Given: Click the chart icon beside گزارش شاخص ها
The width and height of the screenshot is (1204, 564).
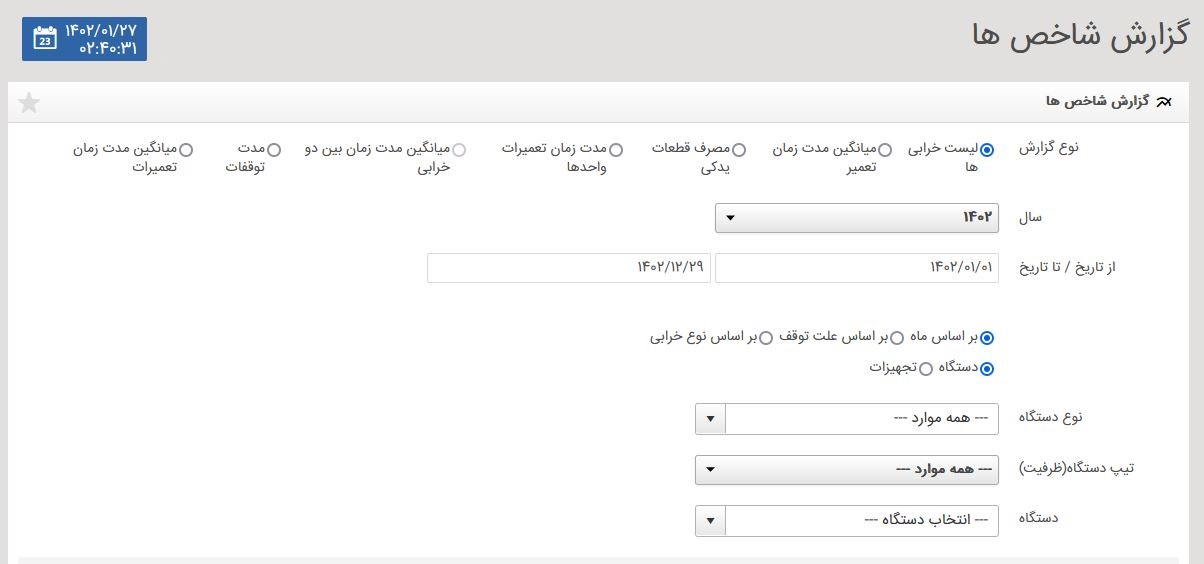Looking at the screenshot, I should (1163, 102).
